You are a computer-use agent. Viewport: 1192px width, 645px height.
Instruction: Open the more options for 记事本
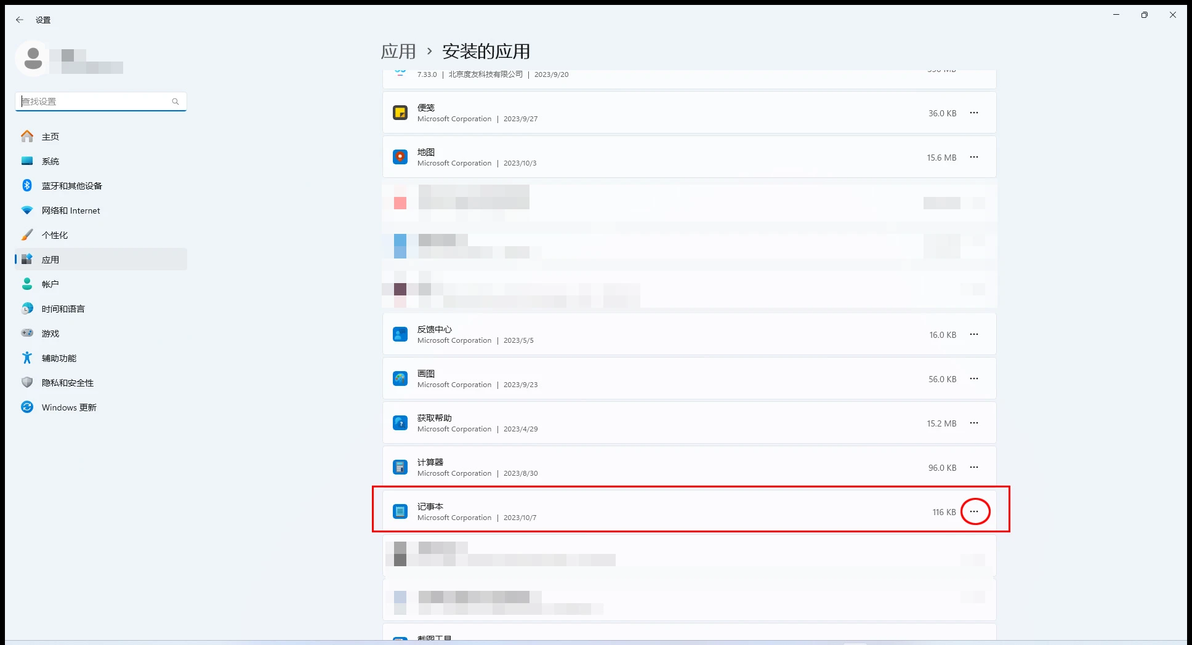975,512
